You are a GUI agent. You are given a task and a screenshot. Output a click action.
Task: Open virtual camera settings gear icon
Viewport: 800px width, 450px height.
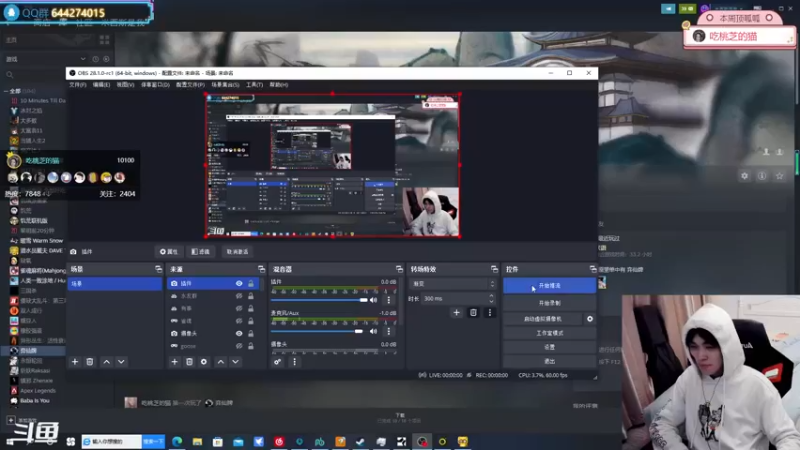click(590, 319)
